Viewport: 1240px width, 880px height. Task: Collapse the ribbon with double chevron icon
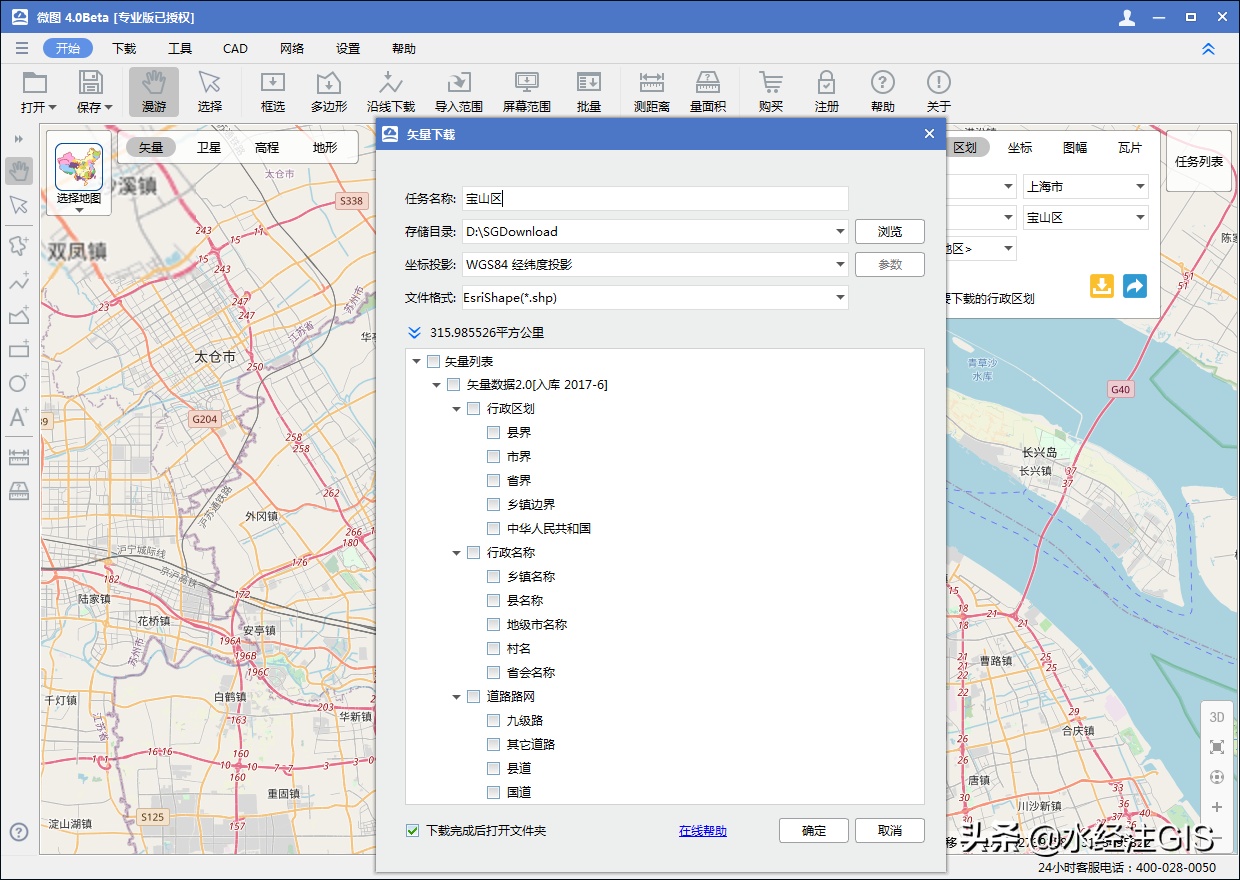pyautogui.click(x=1208, y=49)
